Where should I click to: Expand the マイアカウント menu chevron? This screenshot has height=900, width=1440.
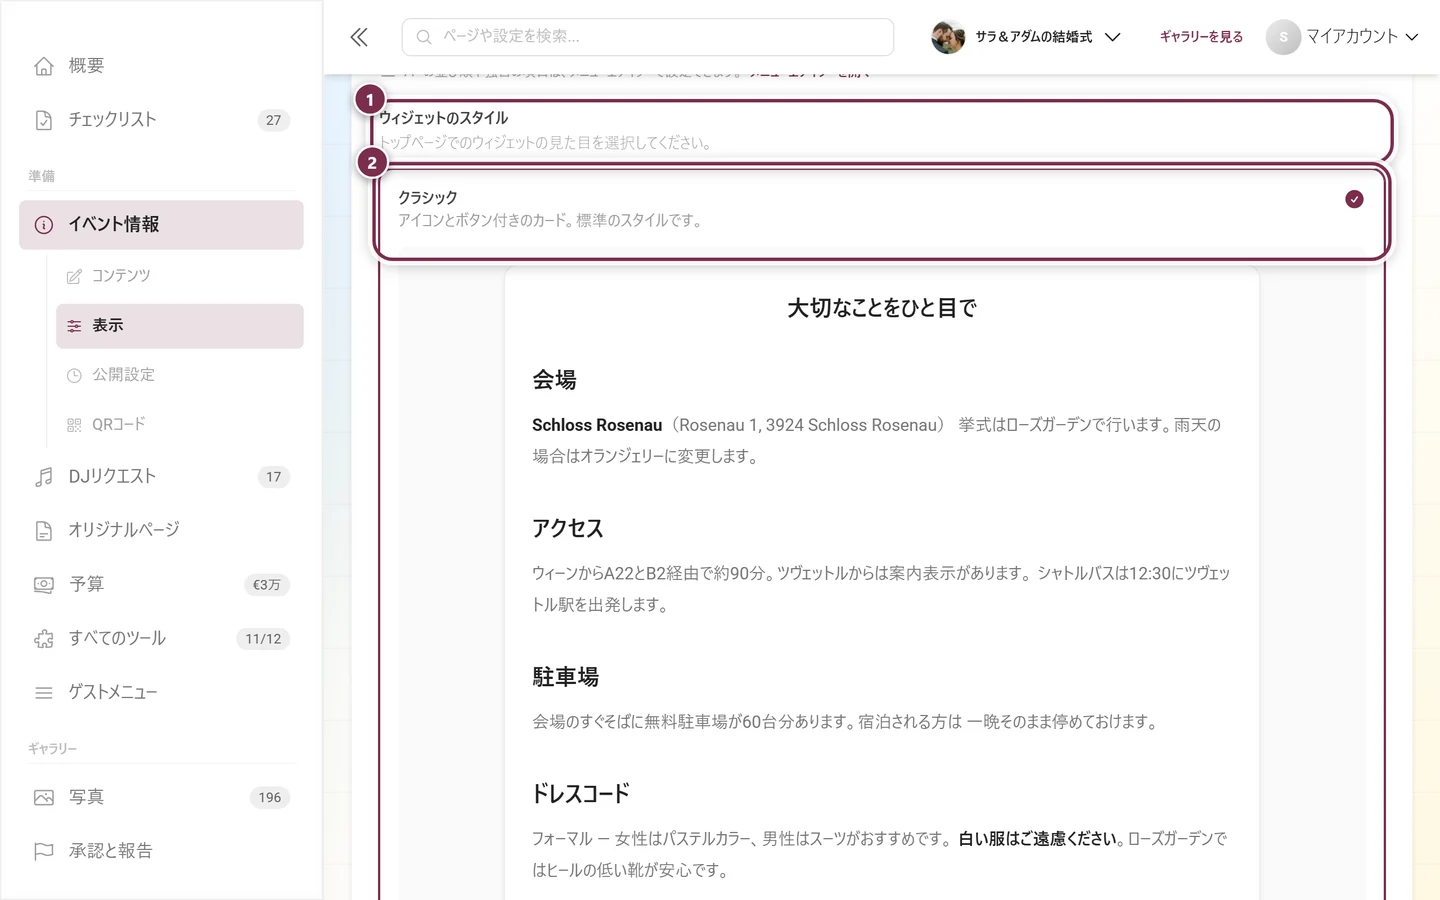1412,37
